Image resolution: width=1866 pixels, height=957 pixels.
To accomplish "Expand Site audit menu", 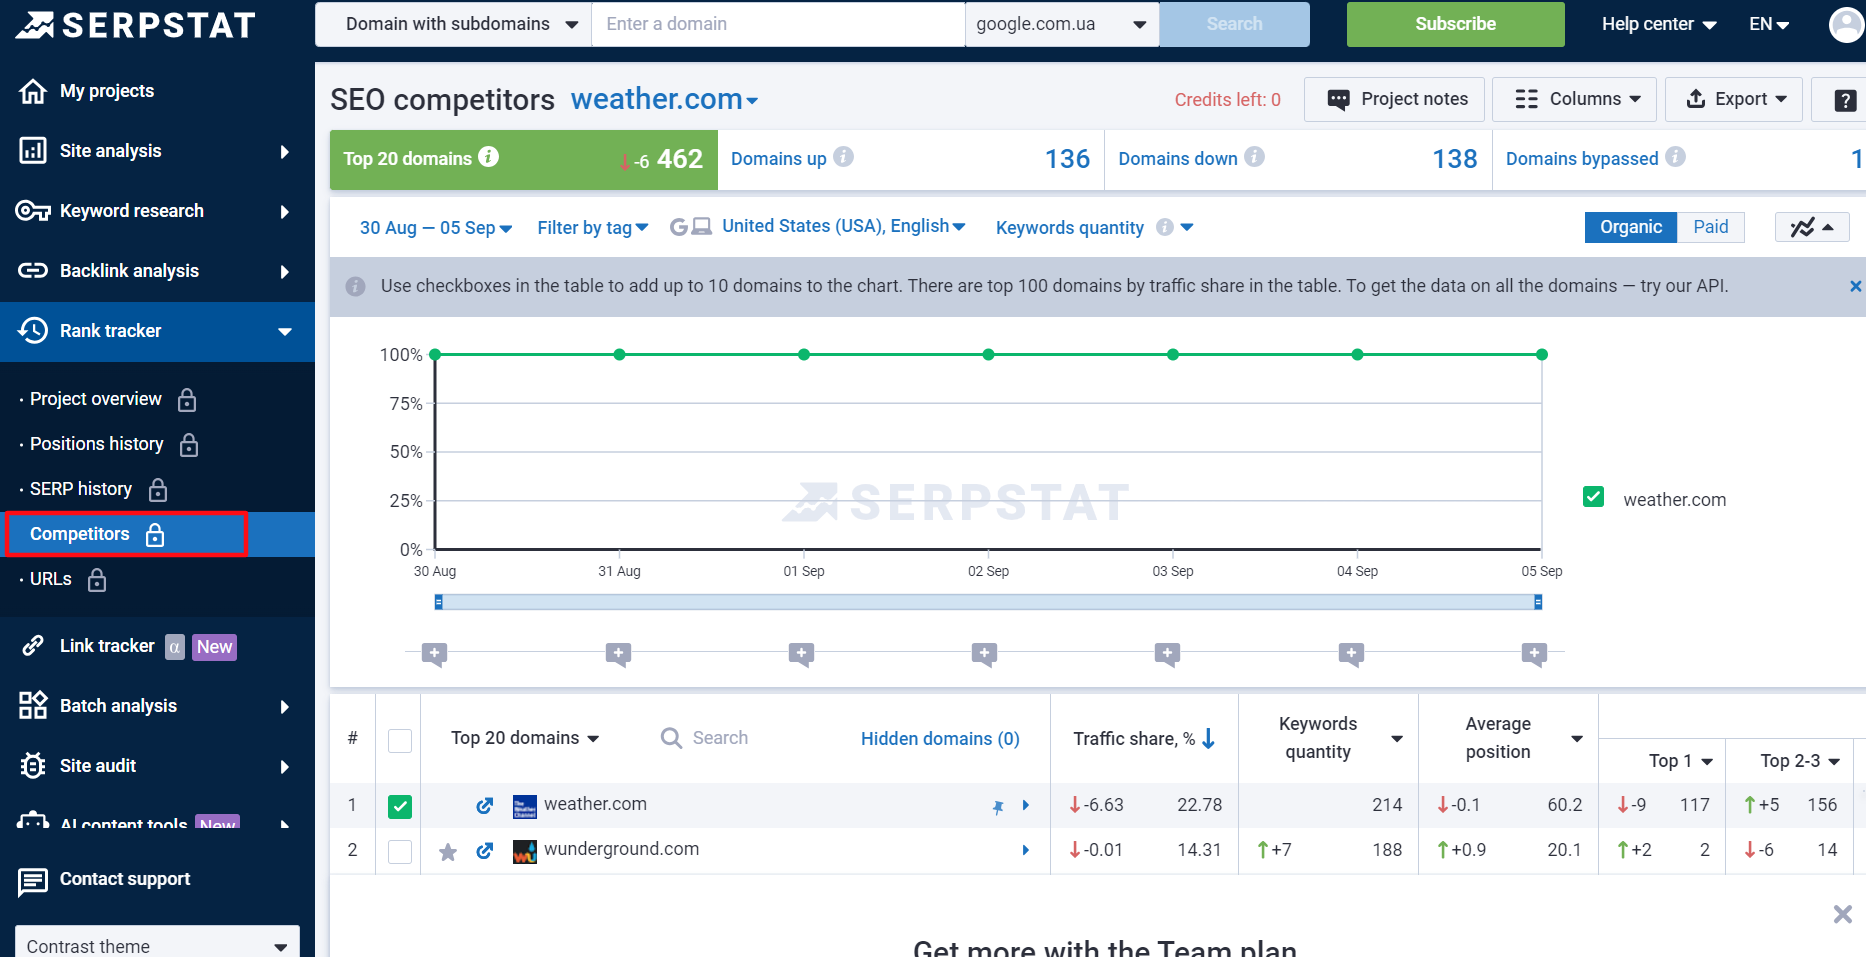I will (157, 766).
